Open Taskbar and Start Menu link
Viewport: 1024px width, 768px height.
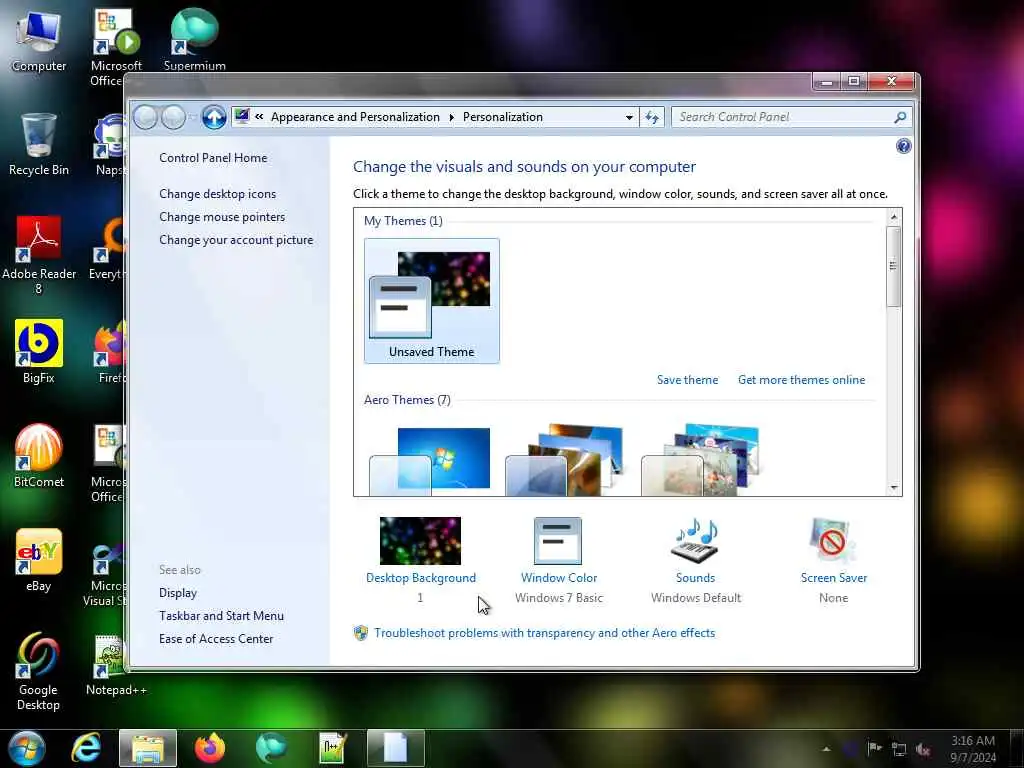(221, 616)
